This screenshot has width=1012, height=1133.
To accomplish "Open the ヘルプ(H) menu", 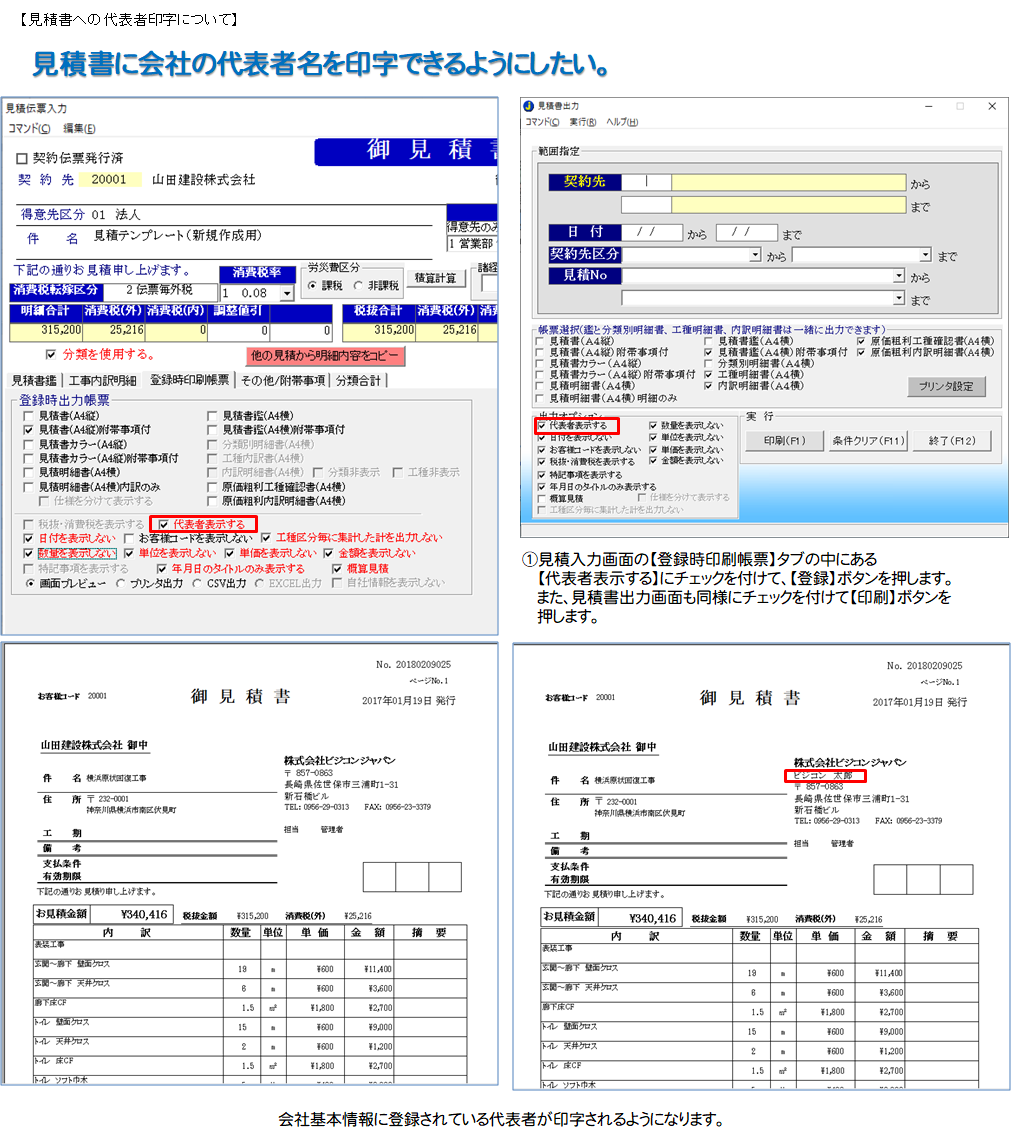I will (622, 122).
